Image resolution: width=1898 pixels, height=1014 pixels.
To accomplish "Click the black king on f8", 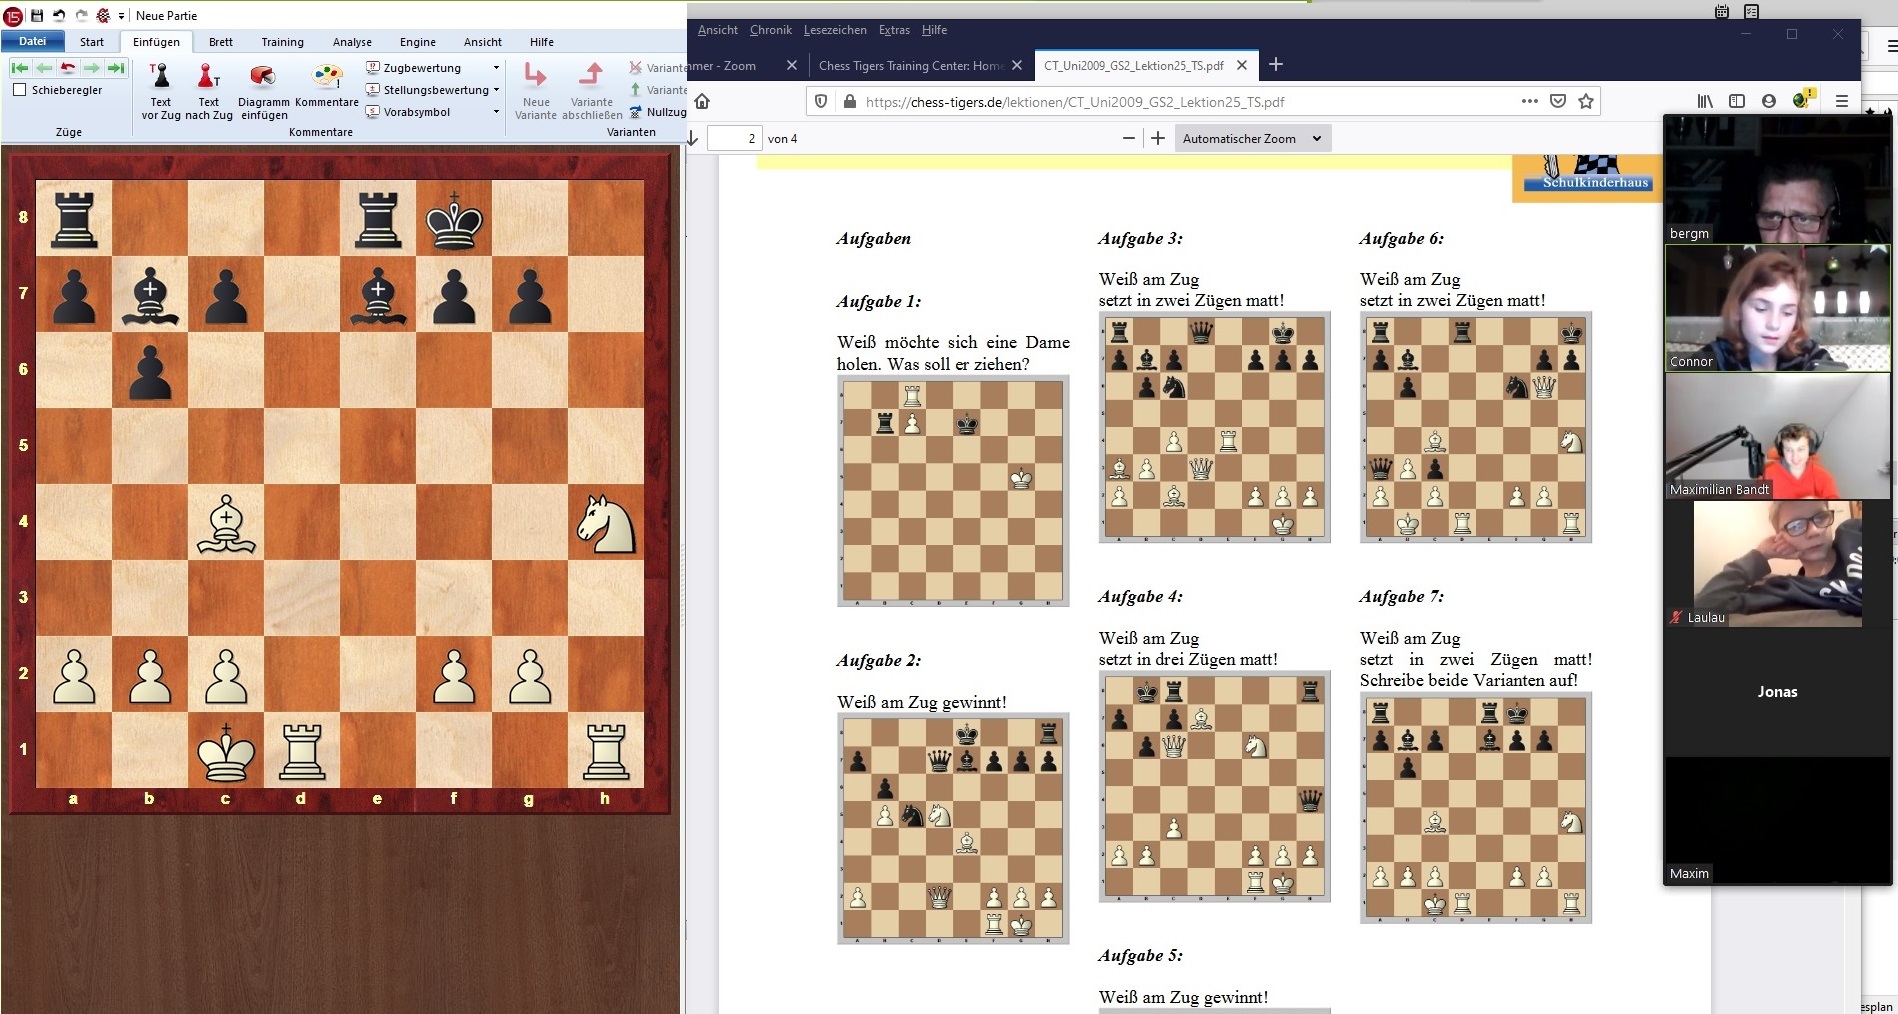I will (x=454, y=218).
